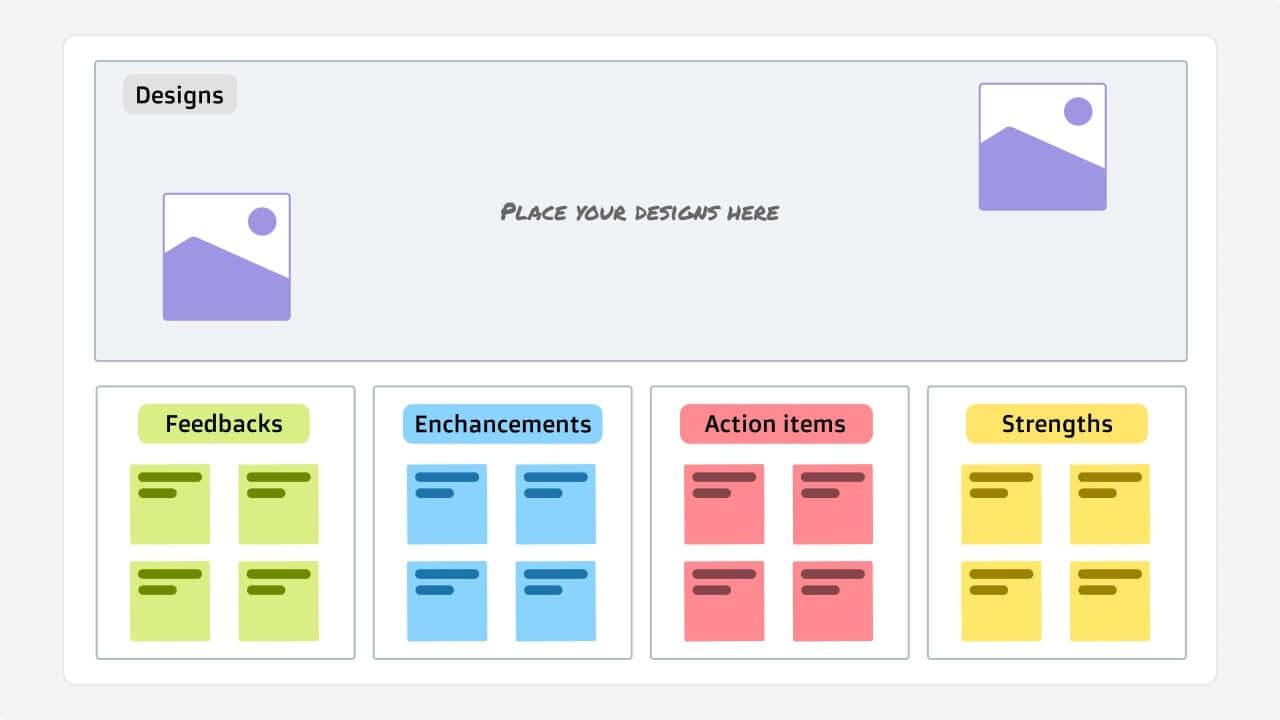The height and width of the screenshot is (720, 1280).
Task: Click the Action items header label
Action: click(776, 424)
